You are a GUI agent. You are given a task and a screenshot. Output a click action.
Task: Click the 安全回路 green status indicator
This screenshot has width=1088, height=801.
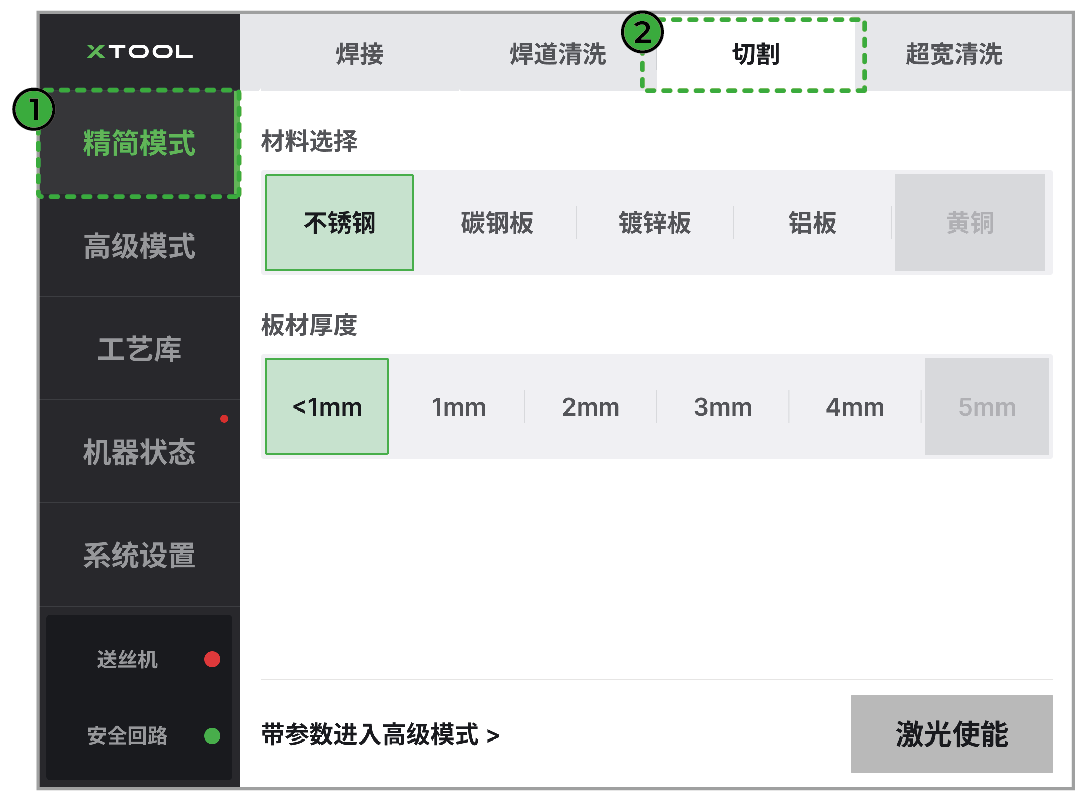click(212, 736)
